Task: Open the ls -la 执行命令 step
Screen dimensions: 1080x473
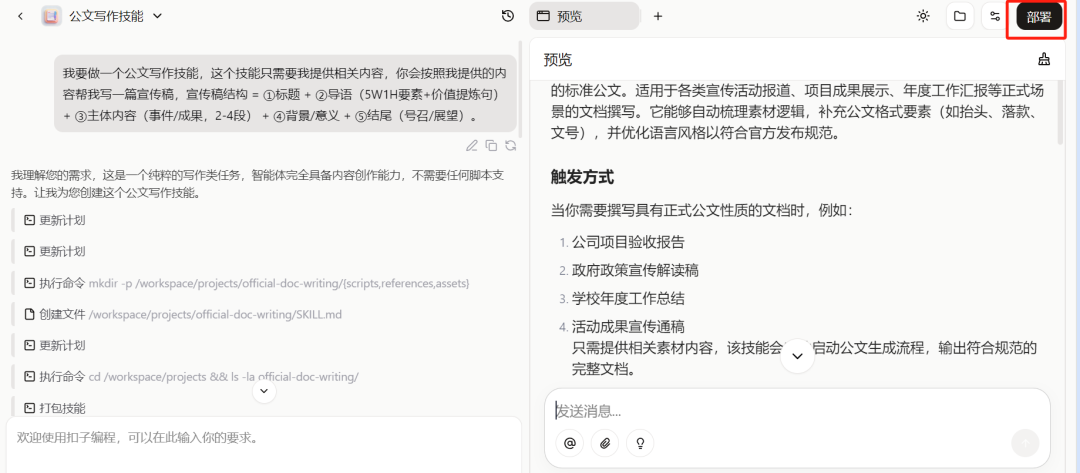Action: (191, 377)
